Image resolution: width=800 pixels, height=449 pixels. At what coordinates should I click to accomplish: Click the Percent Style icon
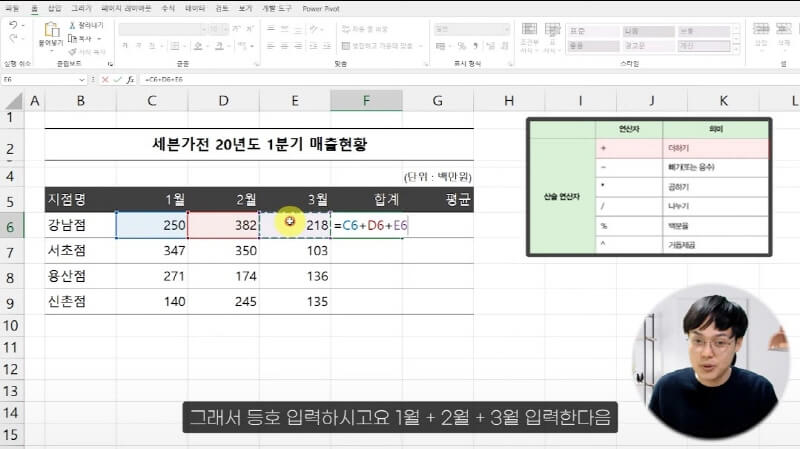click(x=461, y=46)
